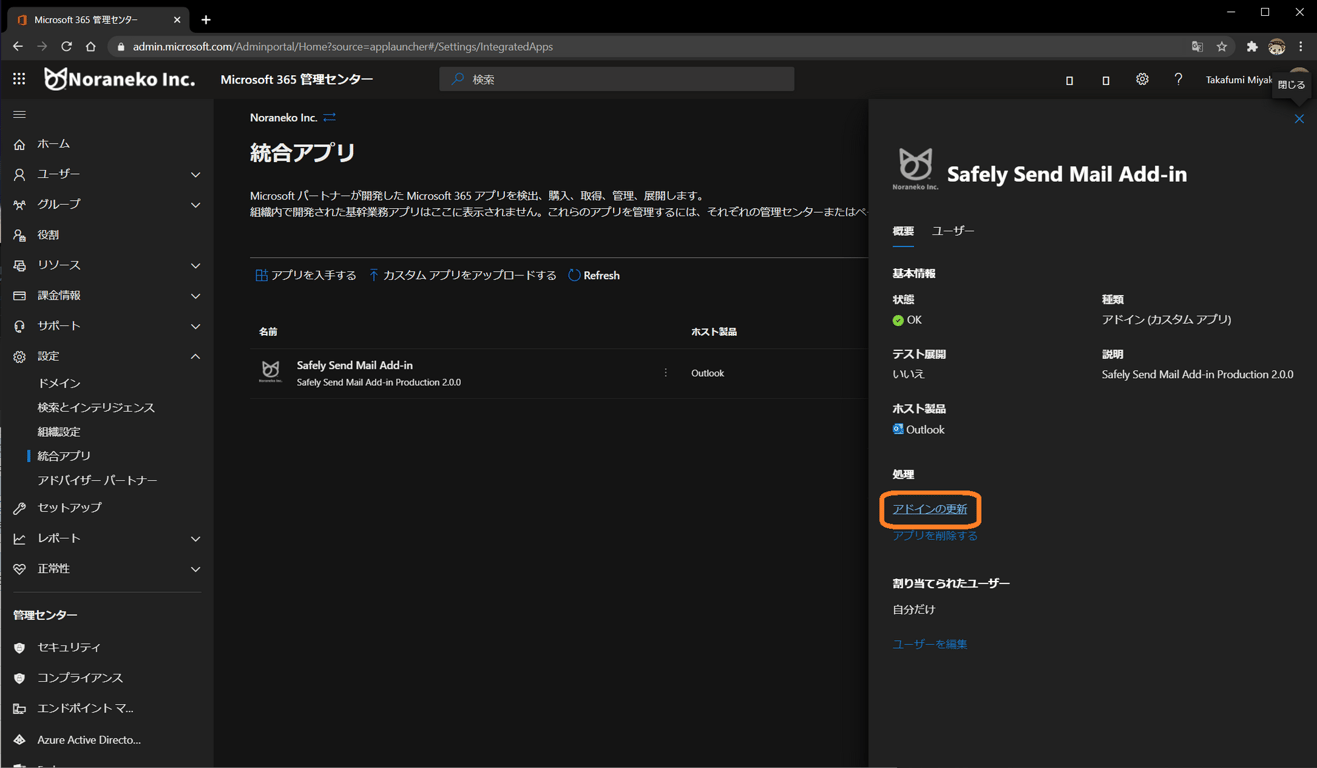Expand the 課金情報 menu chevron
Screen dimensions: 1317x768
[x=195, y=296]
